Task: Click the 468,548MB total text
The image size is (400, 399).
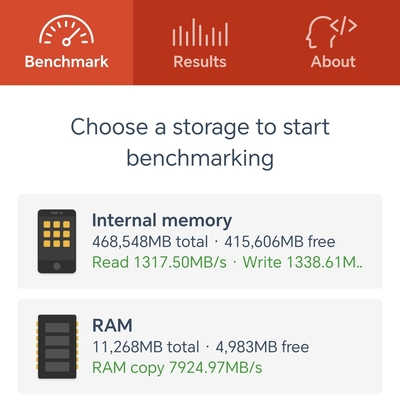Action: click(x=150, y=242)
